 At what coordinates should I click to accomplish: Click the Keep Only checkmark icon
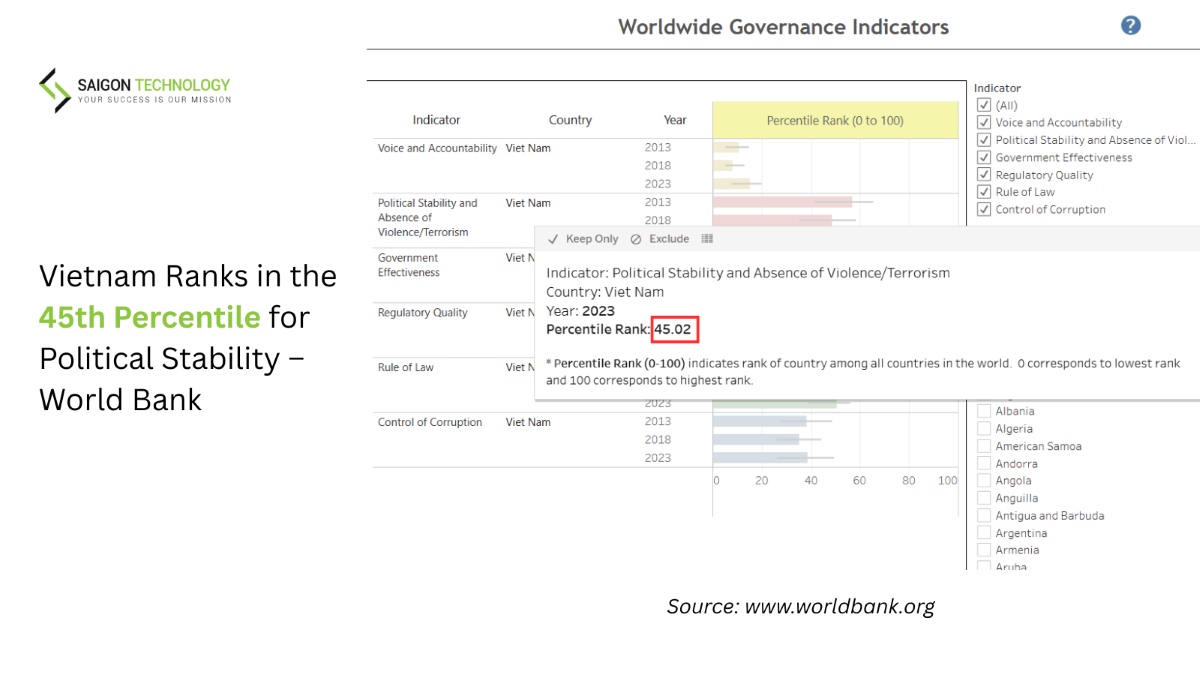click(553, 239)
